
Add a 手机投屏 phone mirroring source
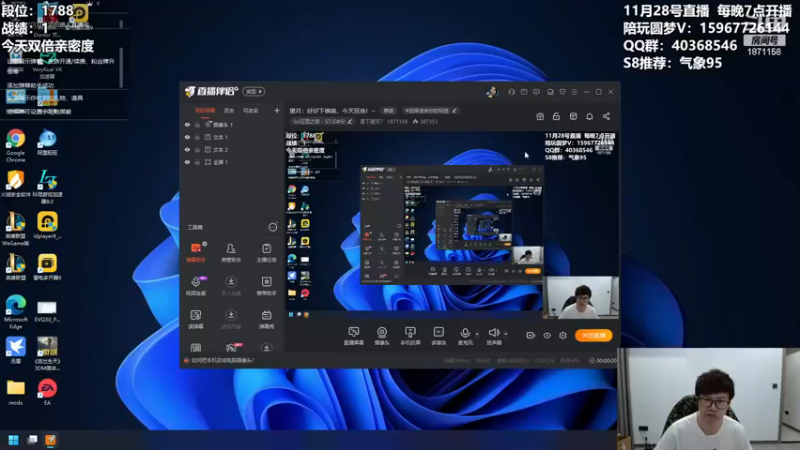(x=410, y=336)
